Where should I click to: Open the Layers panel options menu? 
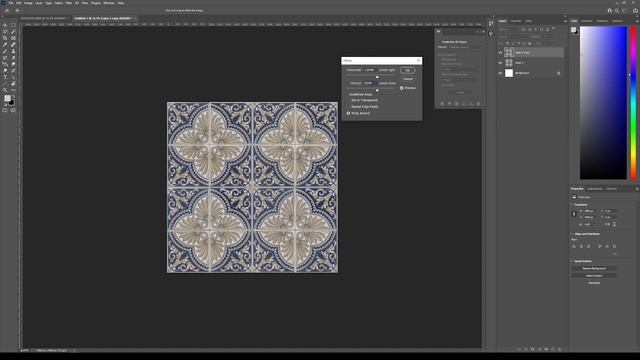tap(565, 21)
